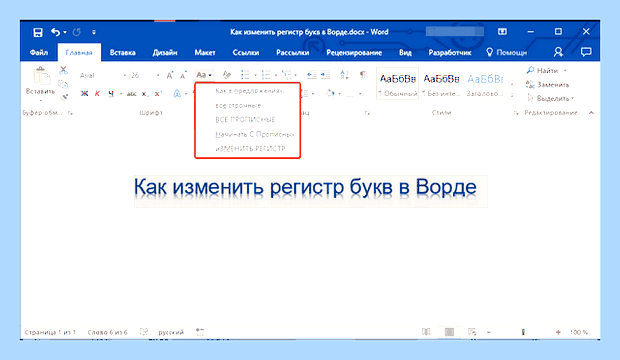
Task: Switch to the Рецензирование tab
Action: coord(354,53)
